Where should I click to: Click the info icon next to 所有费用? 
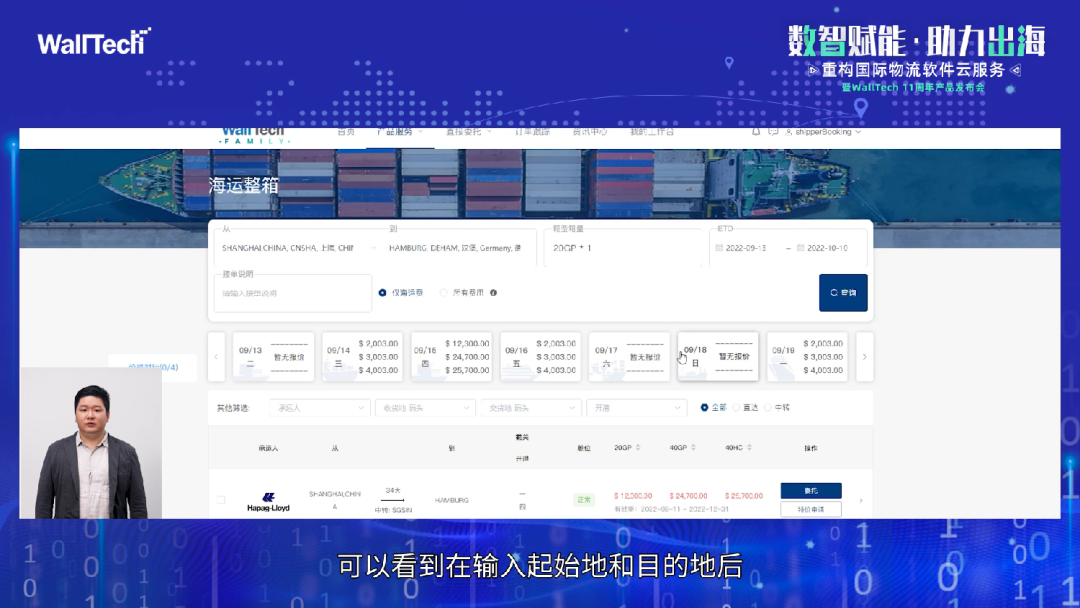(x=494, y=293)
